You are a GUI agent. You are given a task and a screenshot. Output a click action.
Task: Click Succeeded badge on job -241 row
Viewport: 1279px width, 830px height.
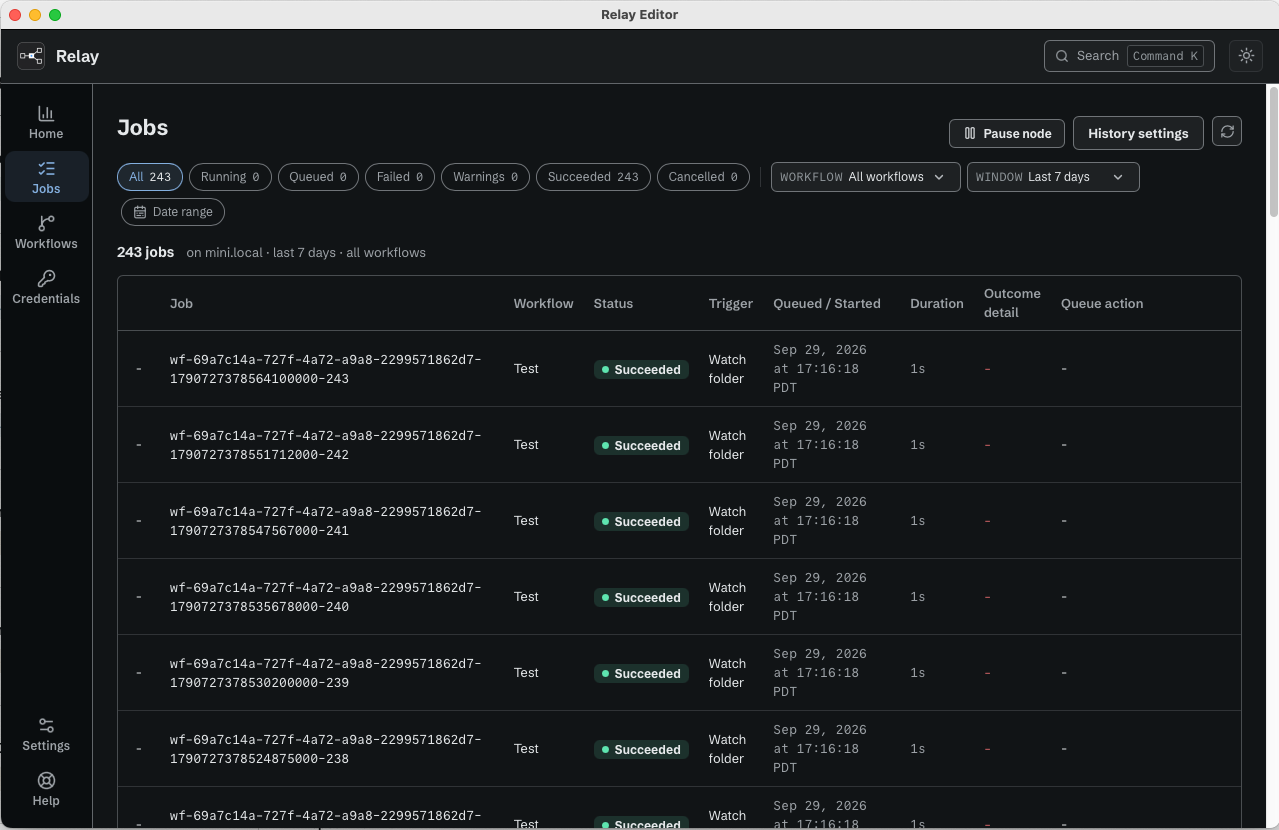641,521
